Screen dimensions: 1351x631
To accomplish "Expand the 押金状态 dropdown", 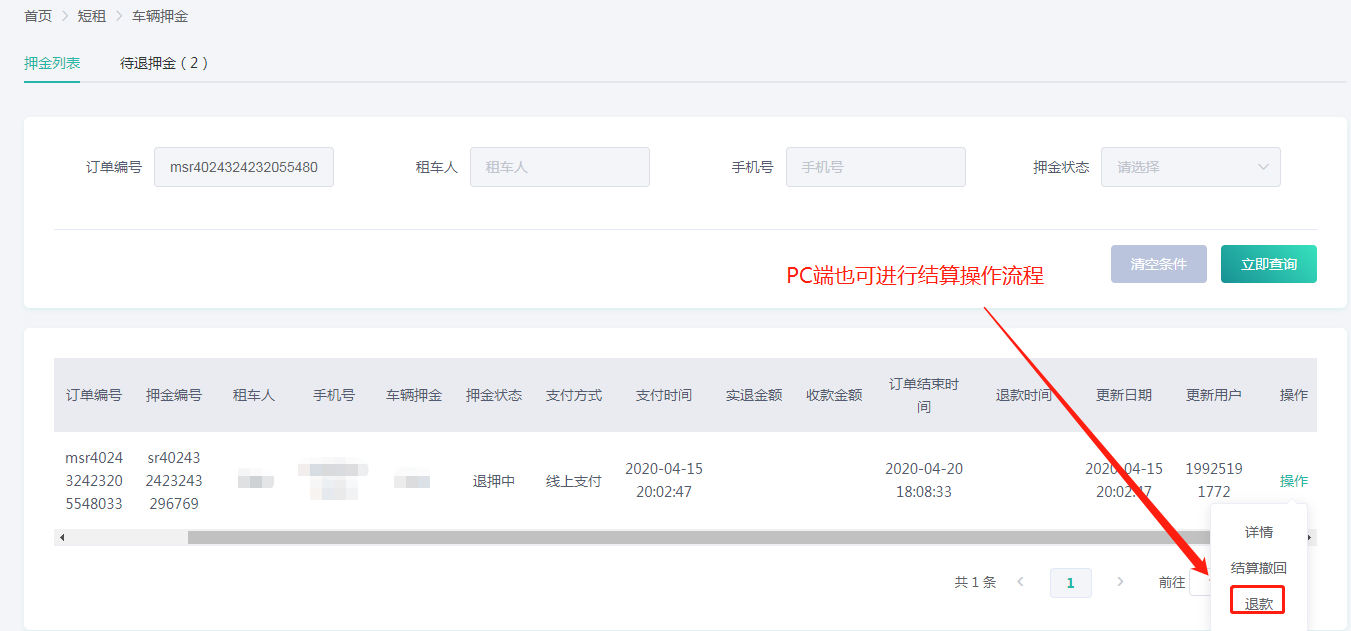I will coord(1190,167).
